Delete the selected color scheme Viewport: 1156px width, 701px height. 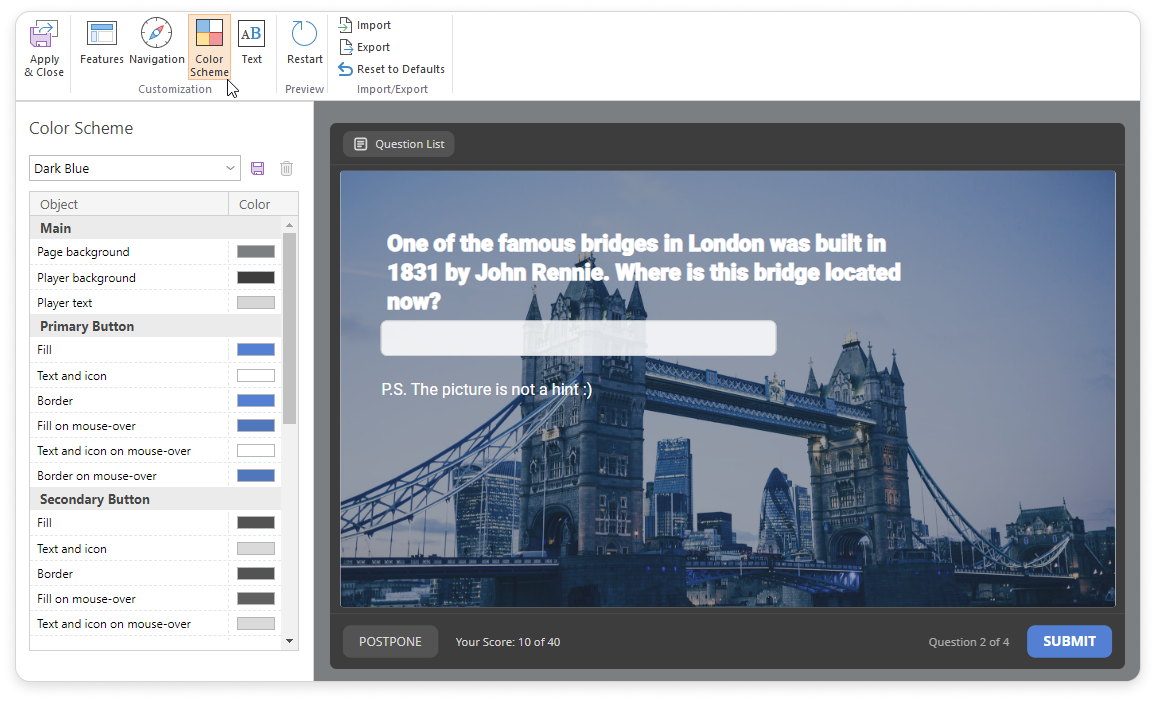point(287,169)
